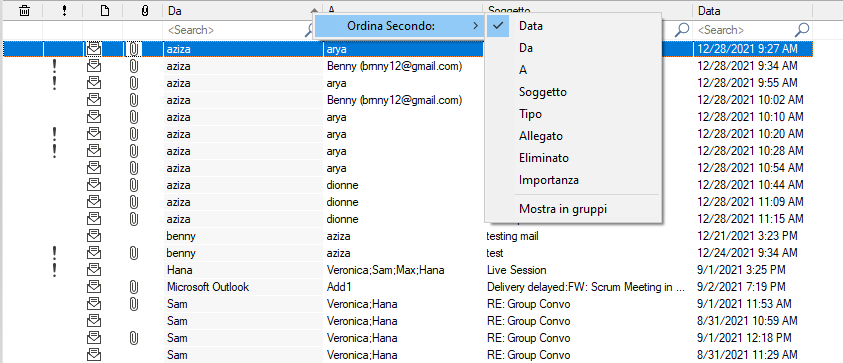
Task: Click sort arrow on the Da column header
Action: point(314,10)
